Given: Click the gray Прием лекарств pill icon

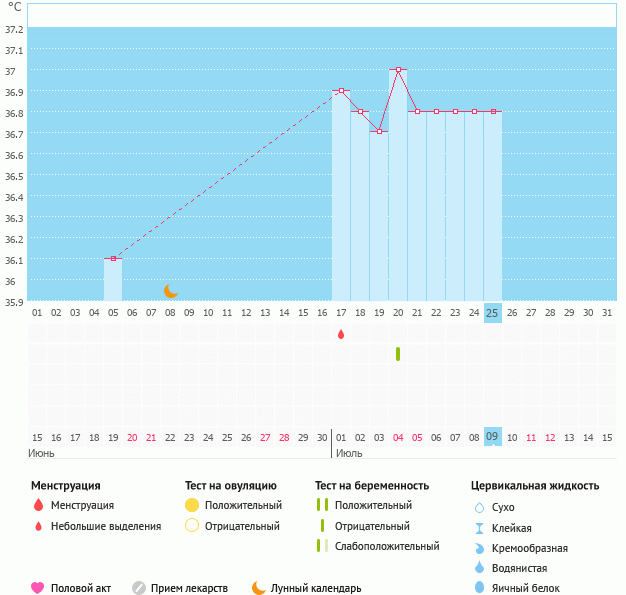Looking at the screenshot, I should [139, 588].
